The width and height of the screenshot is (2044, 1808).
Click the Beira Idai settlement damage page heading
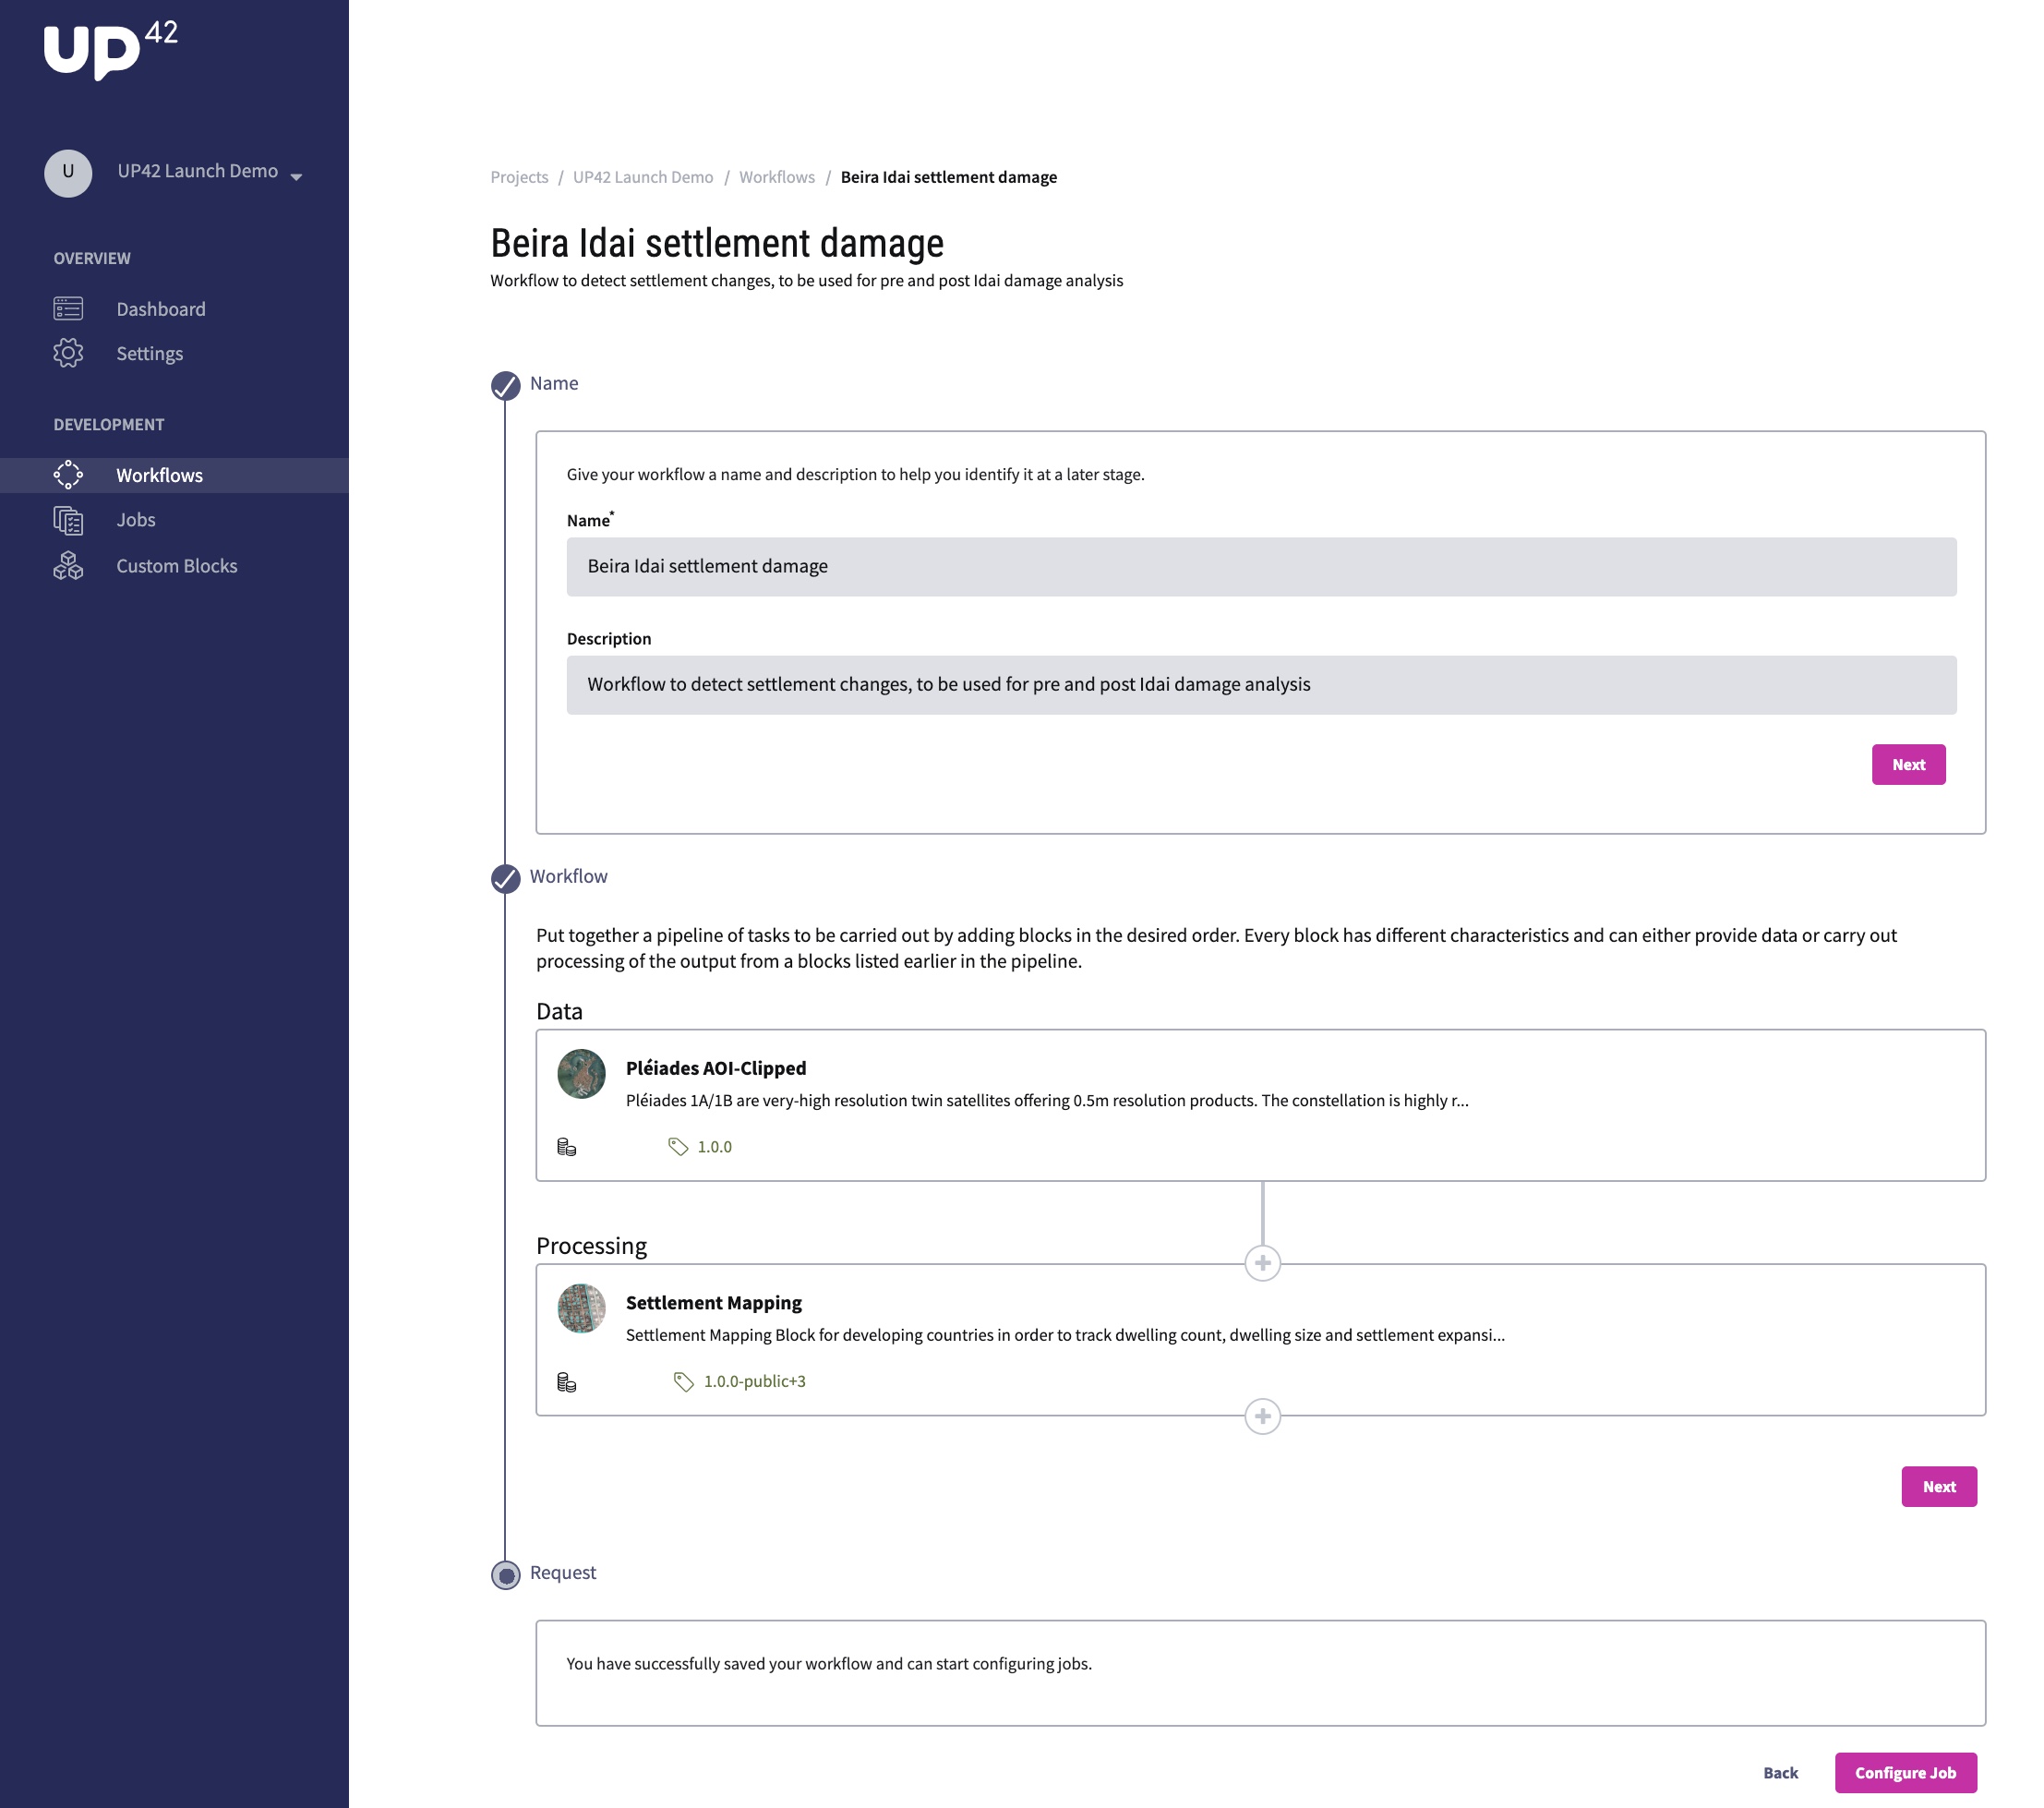(717, 243)
